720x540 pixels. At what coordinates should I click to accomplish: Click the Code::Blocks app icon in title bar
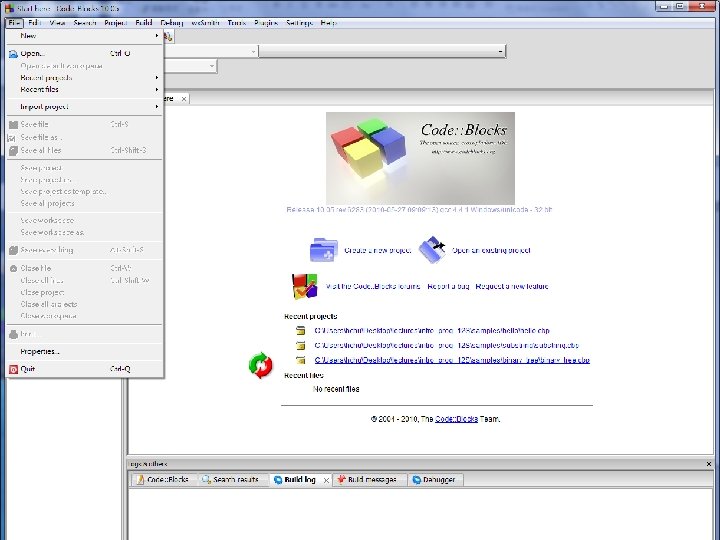click(9, 8)
